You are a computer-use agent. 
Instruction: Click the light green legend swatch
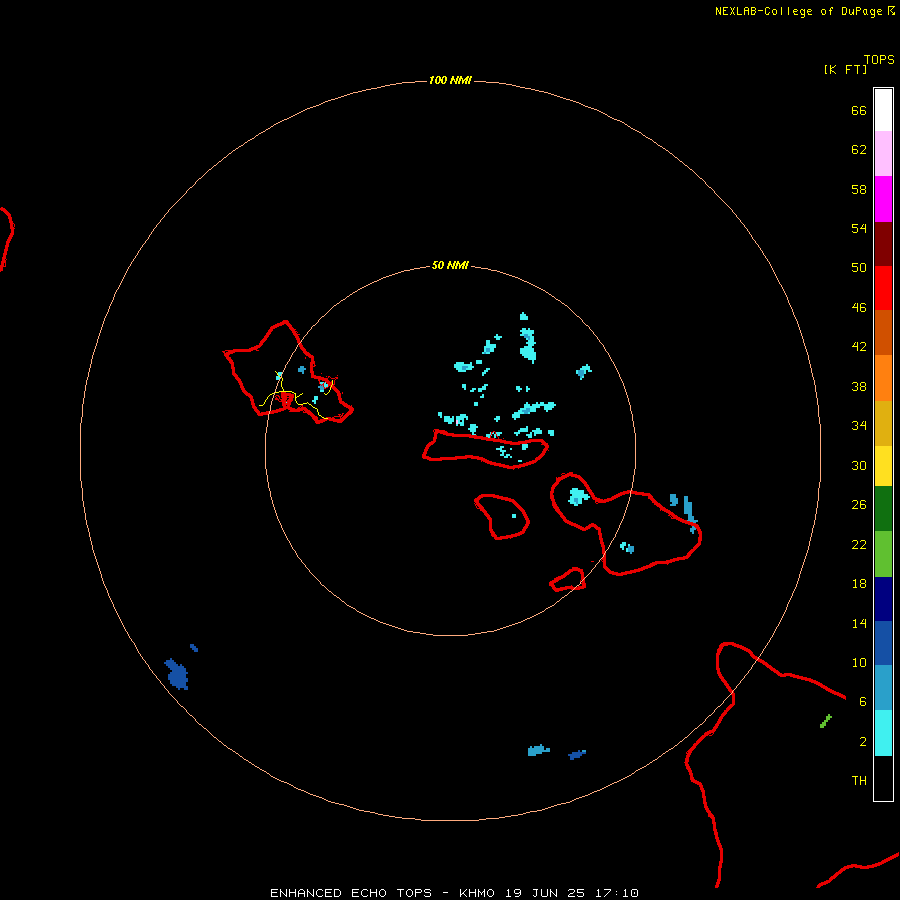883,554
